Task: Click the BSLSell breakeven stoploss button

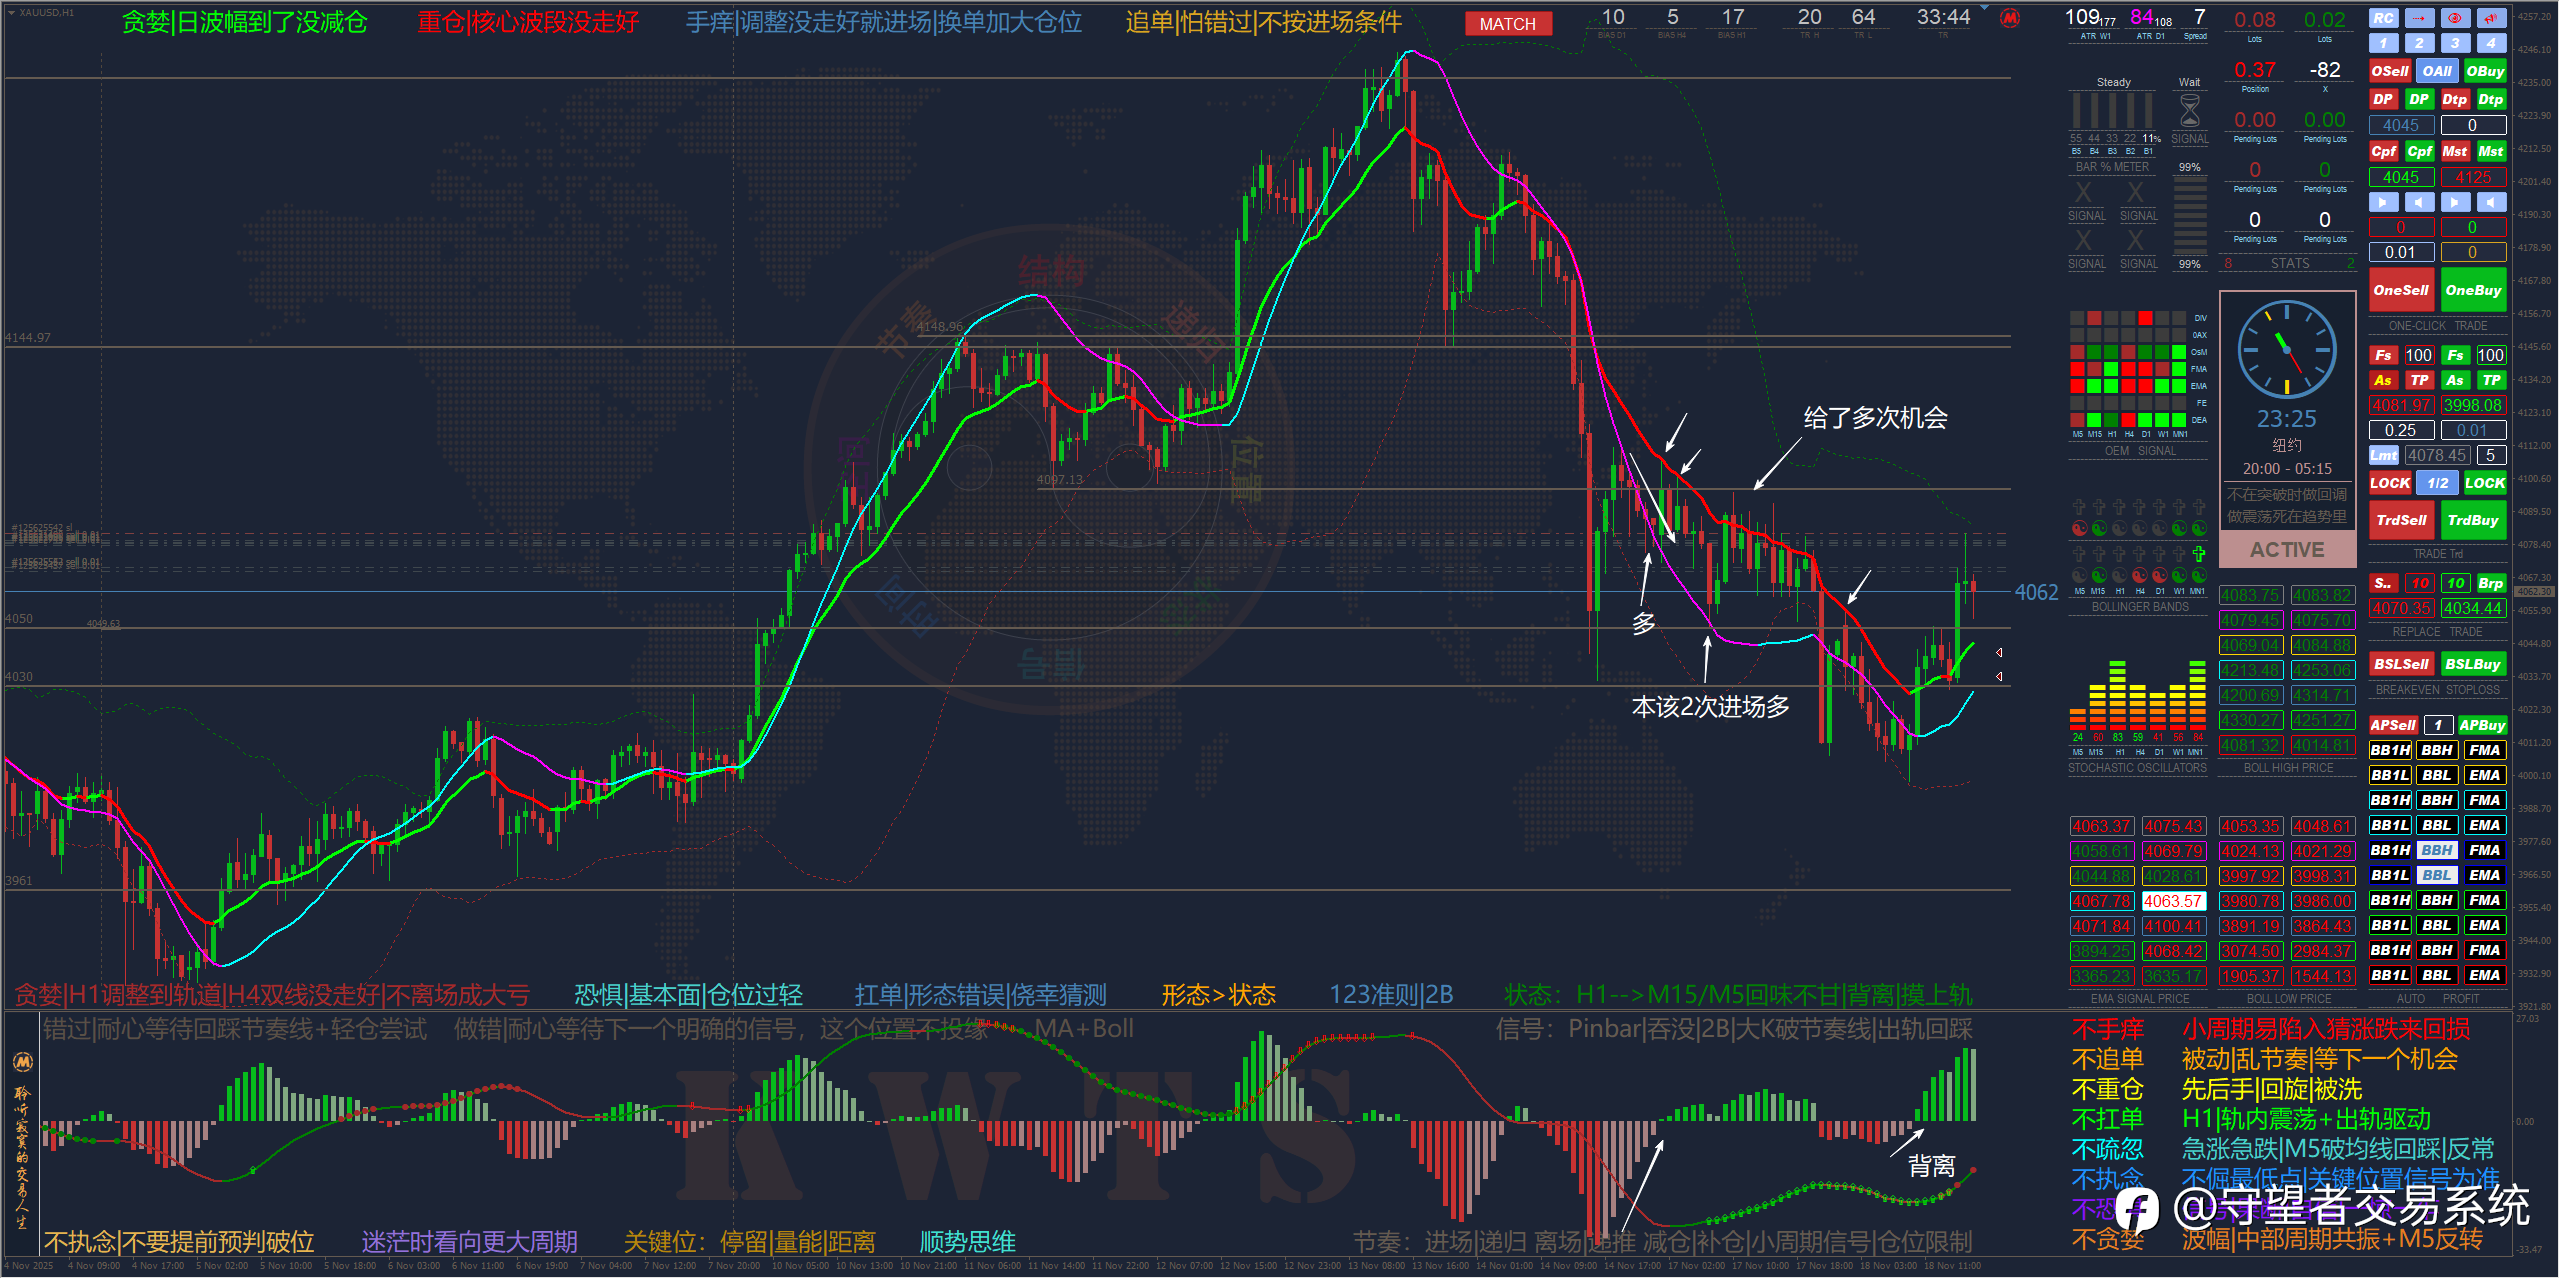Action: (2401, 664)
